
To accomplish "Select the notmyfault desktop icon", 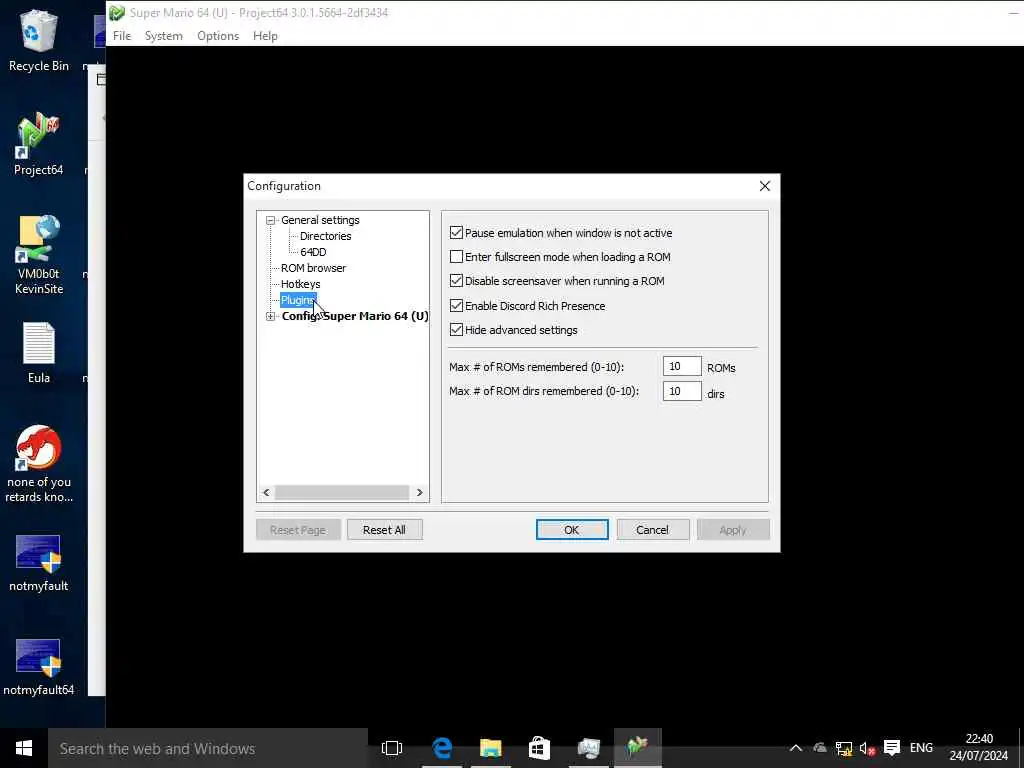I will click(39, 563).
